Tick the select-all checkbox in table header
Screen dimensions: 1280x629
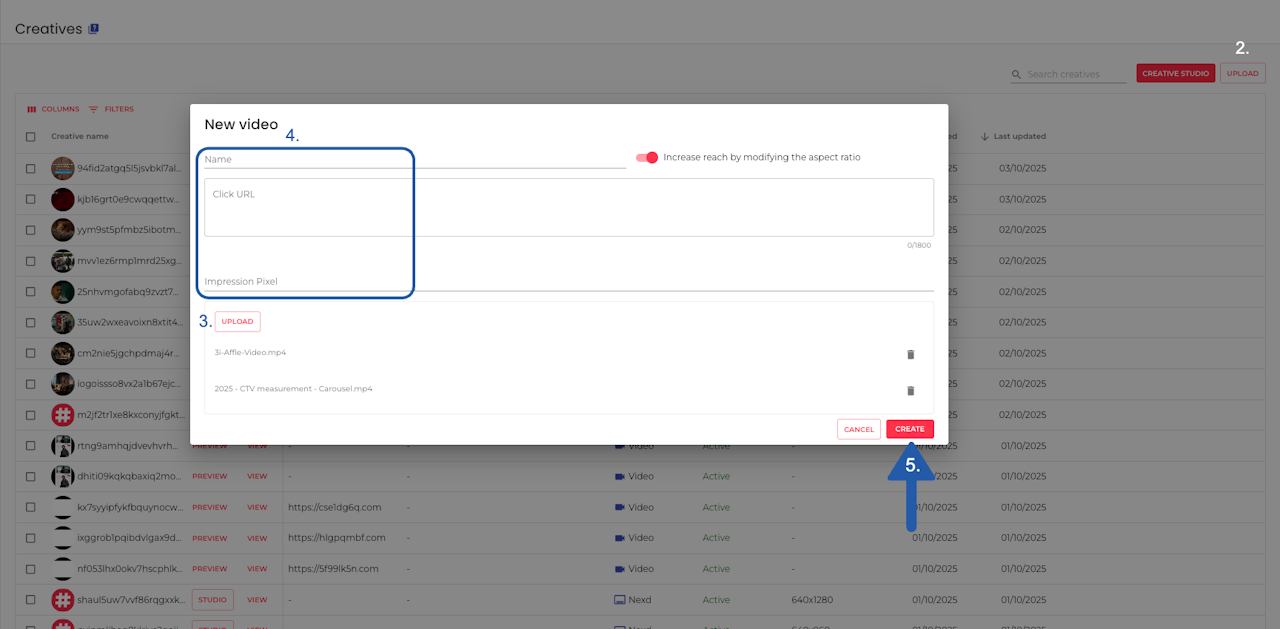31,136
